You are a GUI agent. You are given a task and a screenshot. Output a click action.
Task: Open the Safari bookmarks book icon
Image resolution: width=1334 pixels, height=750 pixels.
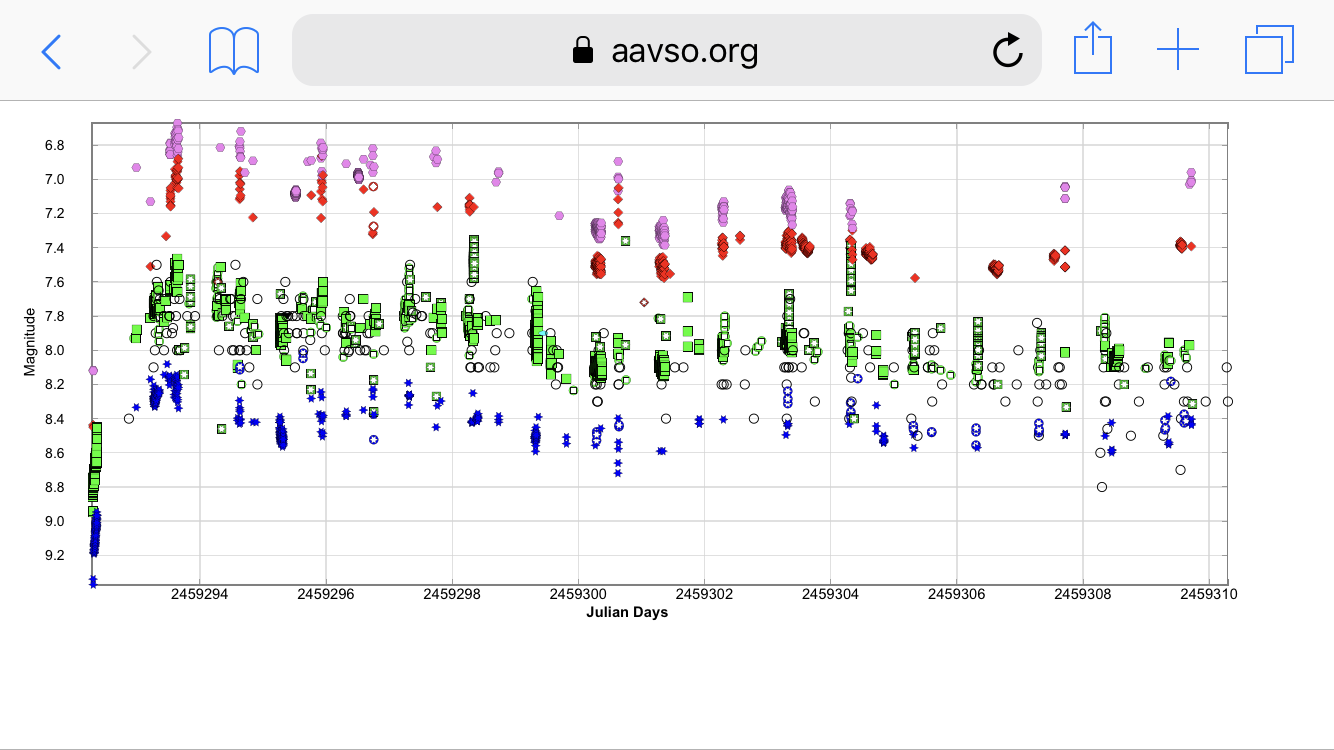pyautogui.click(x=234, y=50)
